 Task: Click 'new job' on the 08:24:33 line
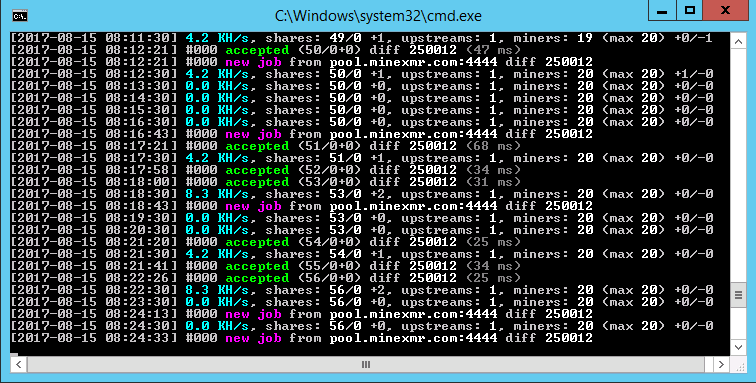tap(253, 338)
